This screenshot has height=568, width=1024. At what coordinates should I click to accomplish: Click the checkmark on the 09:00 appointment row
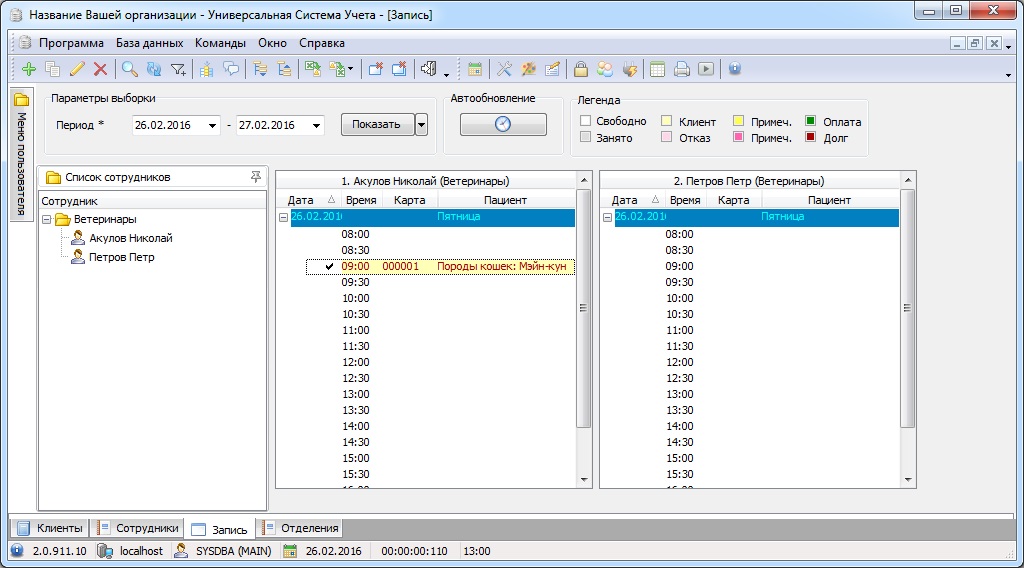(x=329, y=266)
